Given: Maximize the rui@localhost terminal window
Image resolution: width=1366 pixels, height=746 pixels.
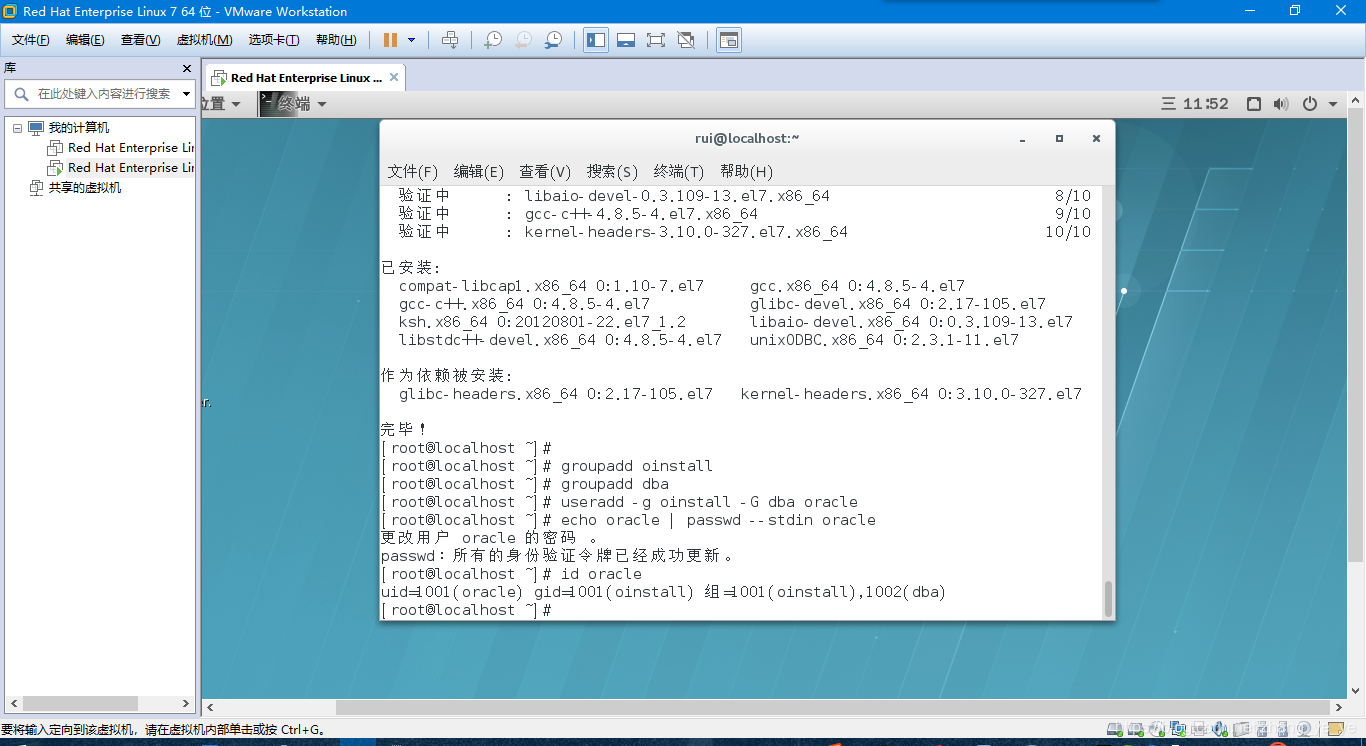Looking at the screenshot, I should pyautogui.click(x=1059, y=139).
